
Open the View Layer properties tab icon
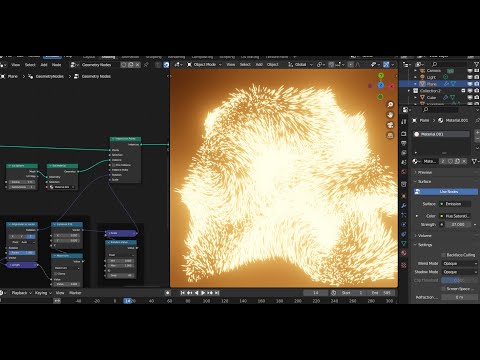point(404,153)
